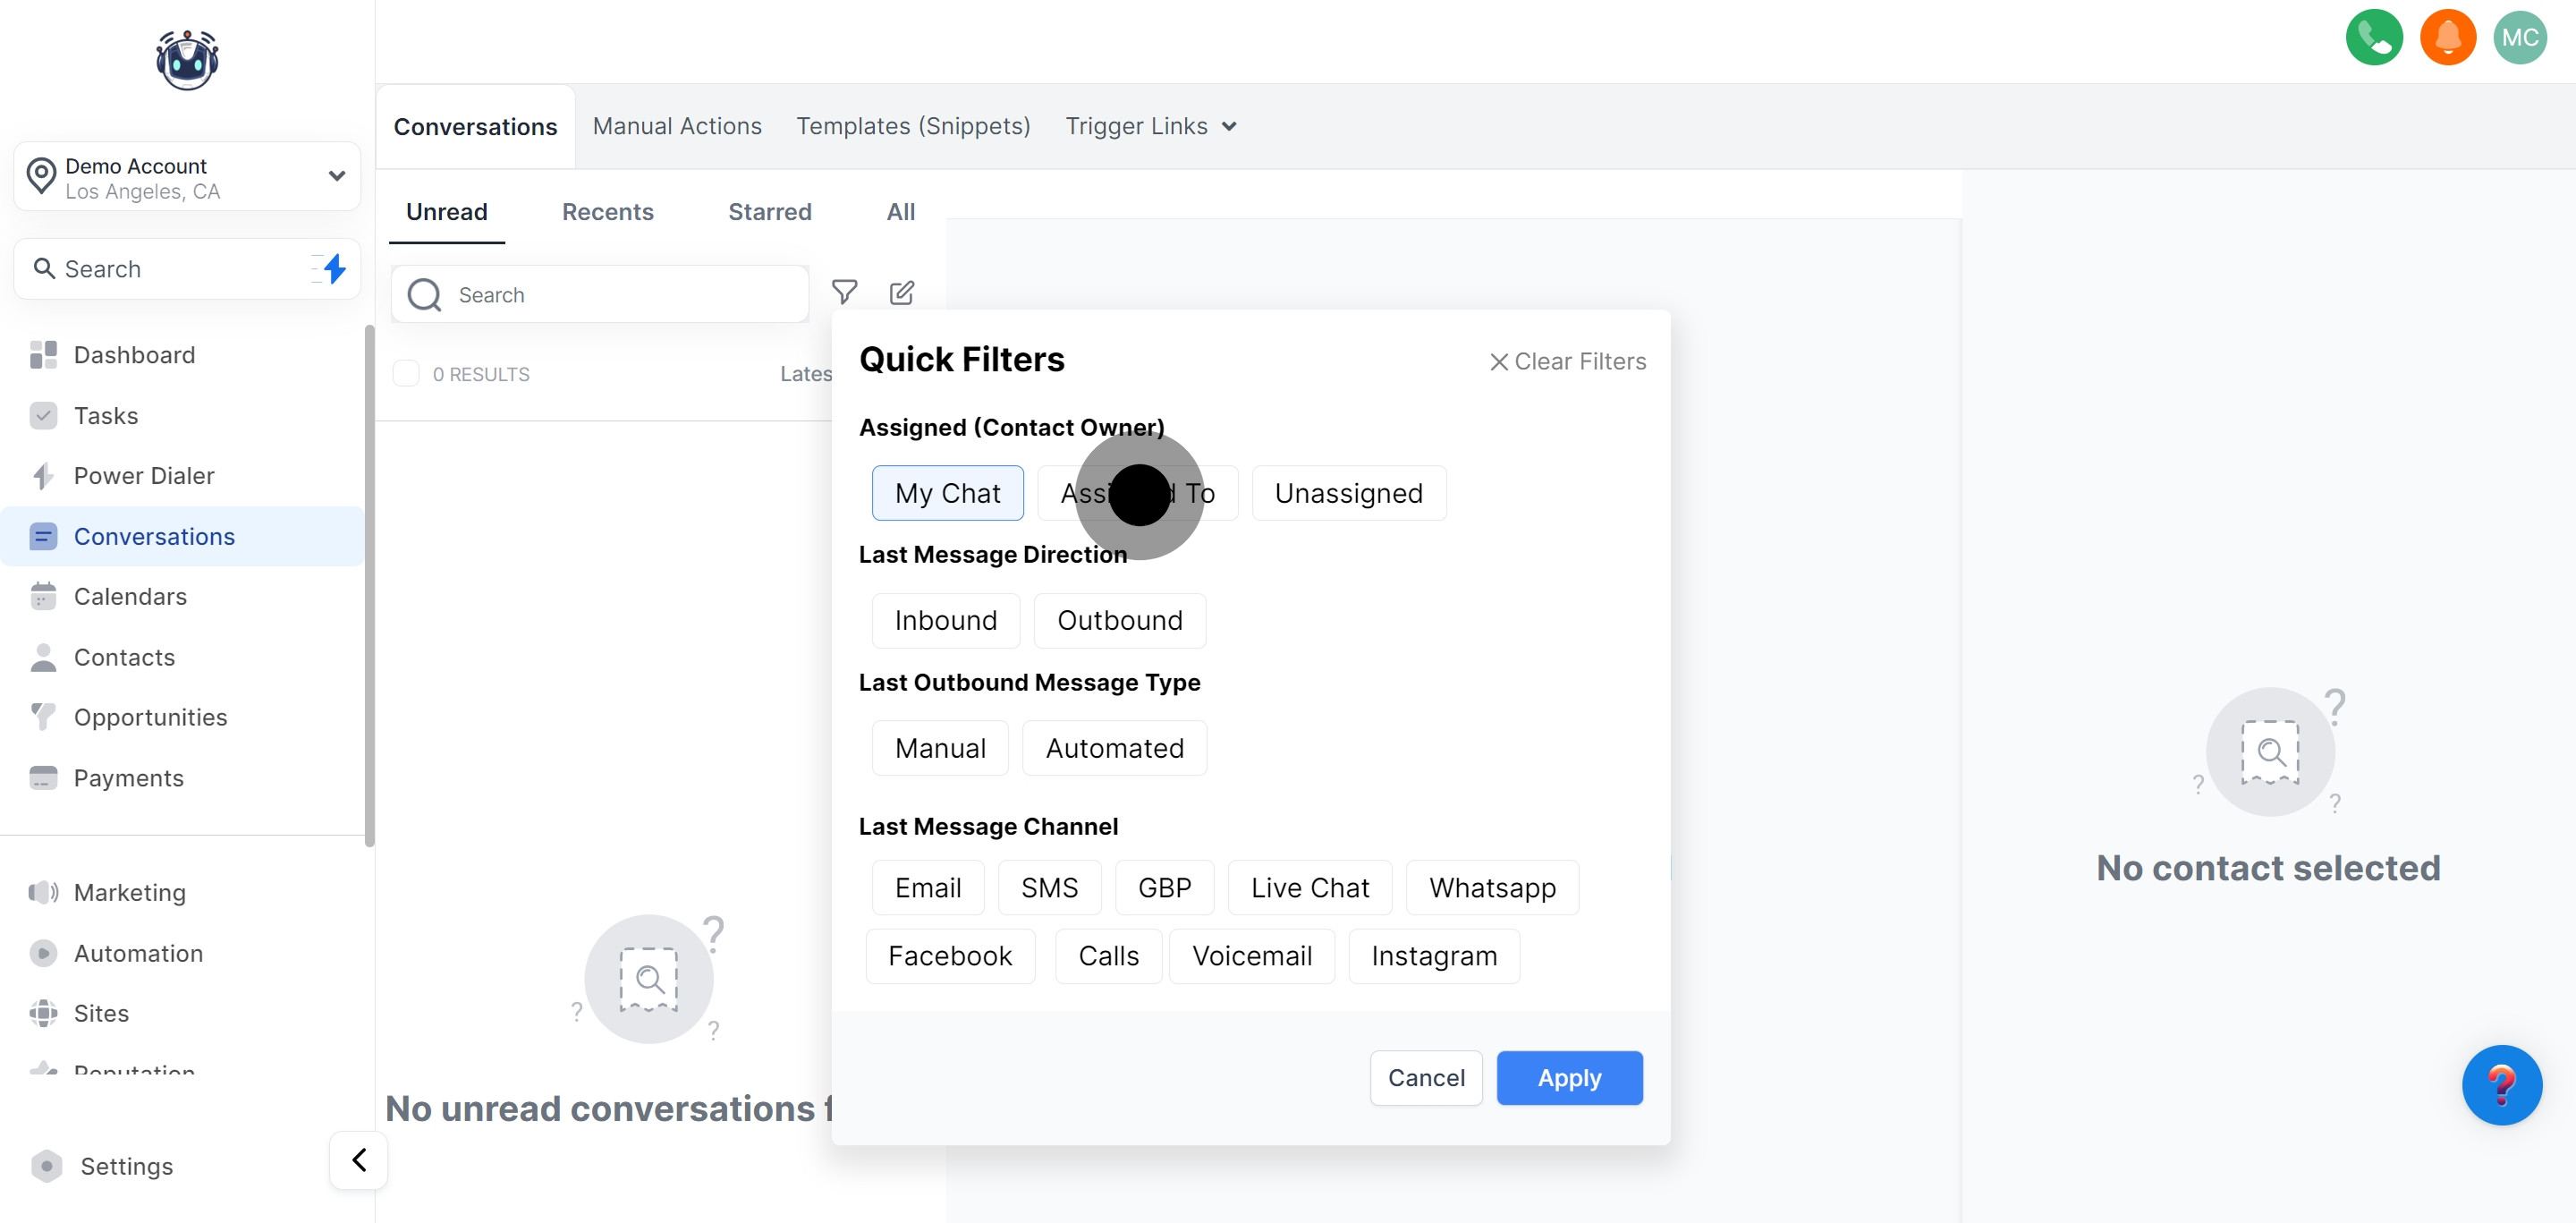Click the green phone dialer icon
The image size is (2576, 1223).
point(2373,38)
